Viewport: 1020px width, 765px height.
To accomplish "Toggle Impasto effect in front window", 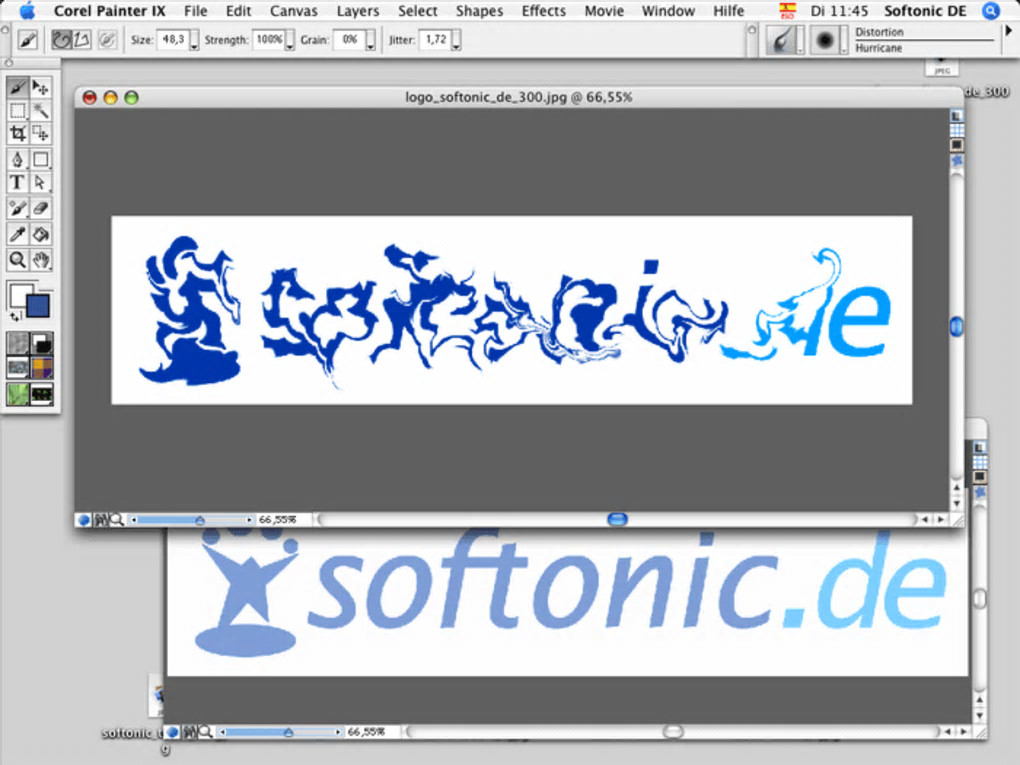I will (x=956, y=160).
